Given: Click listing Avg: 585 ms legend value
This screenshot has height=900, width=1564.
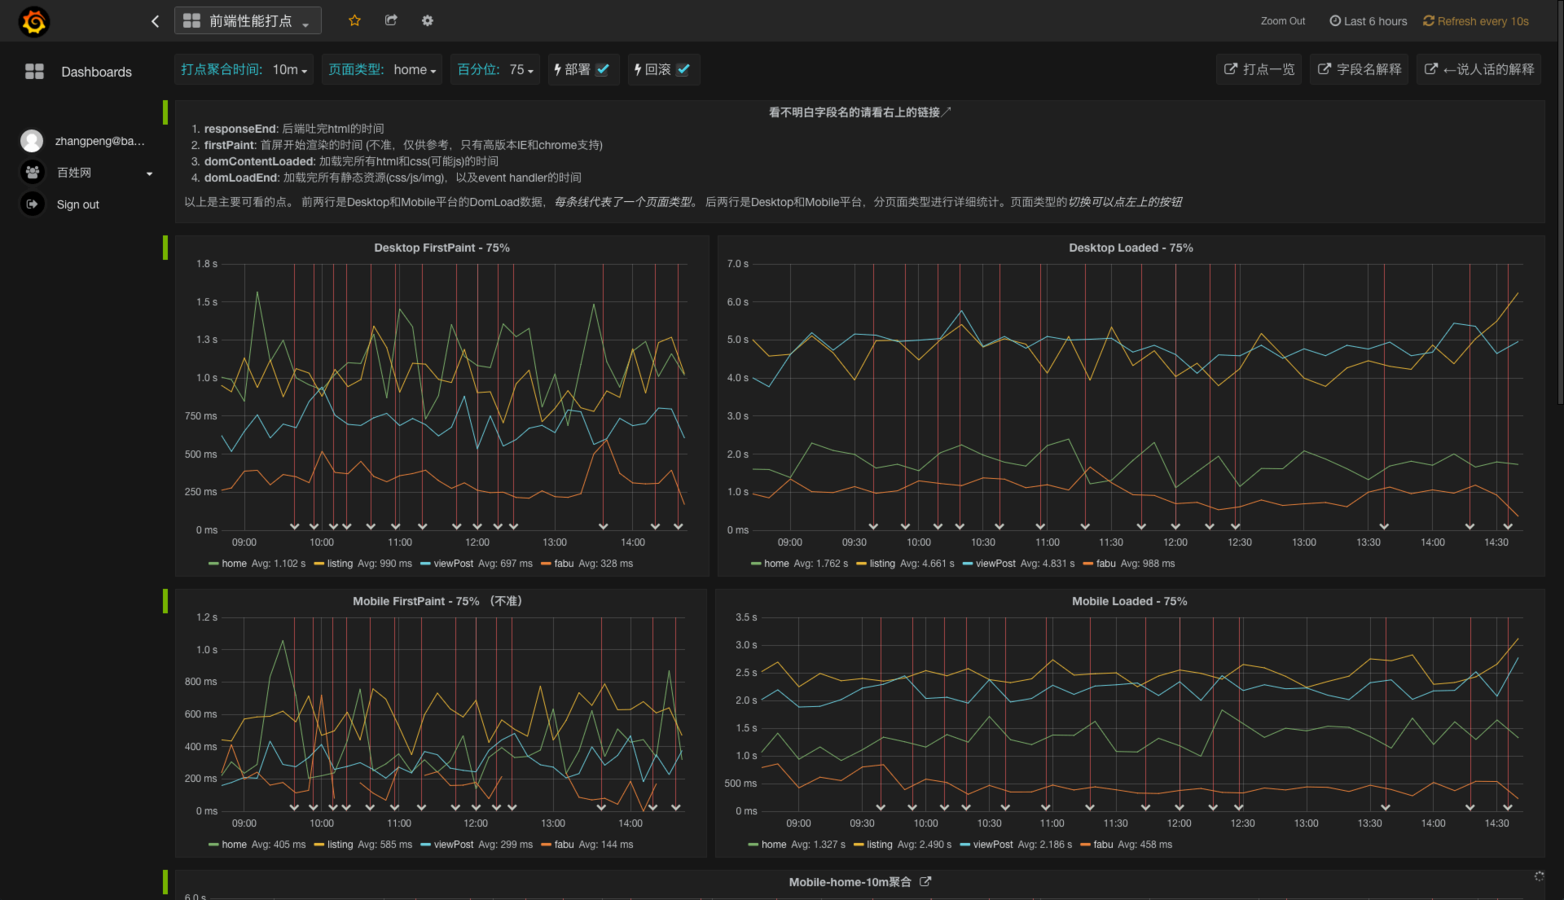Looking at the screenshot, I should [384, 845].
